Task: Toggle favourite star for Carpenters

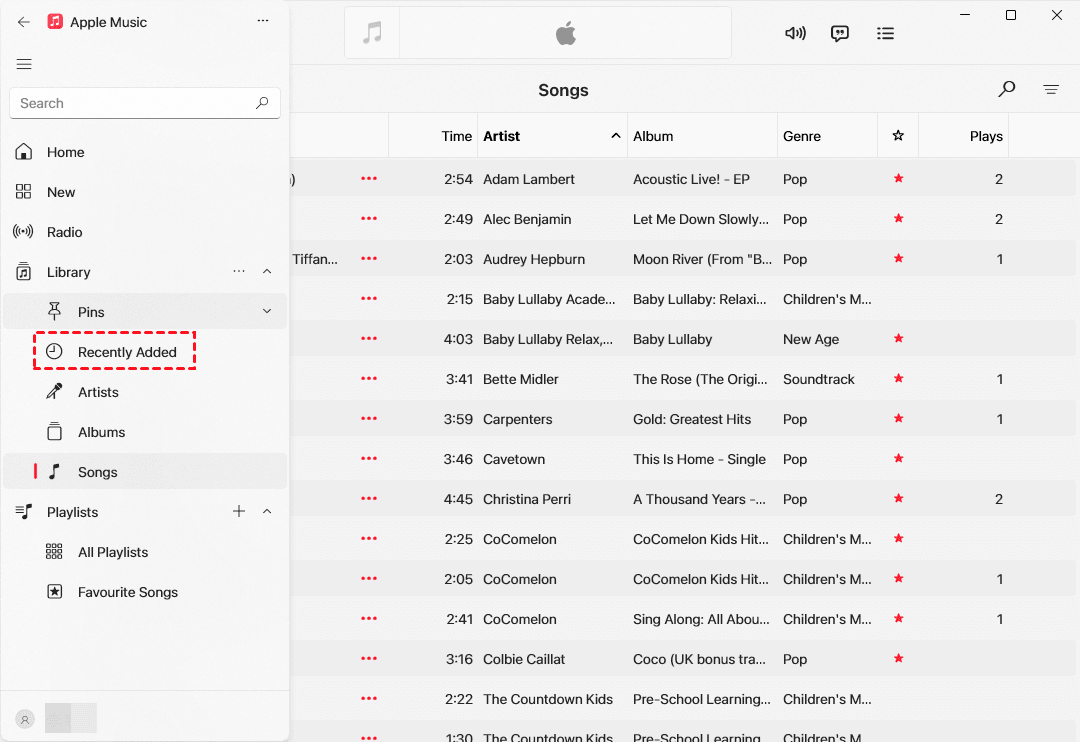Action: pos(898,418)
